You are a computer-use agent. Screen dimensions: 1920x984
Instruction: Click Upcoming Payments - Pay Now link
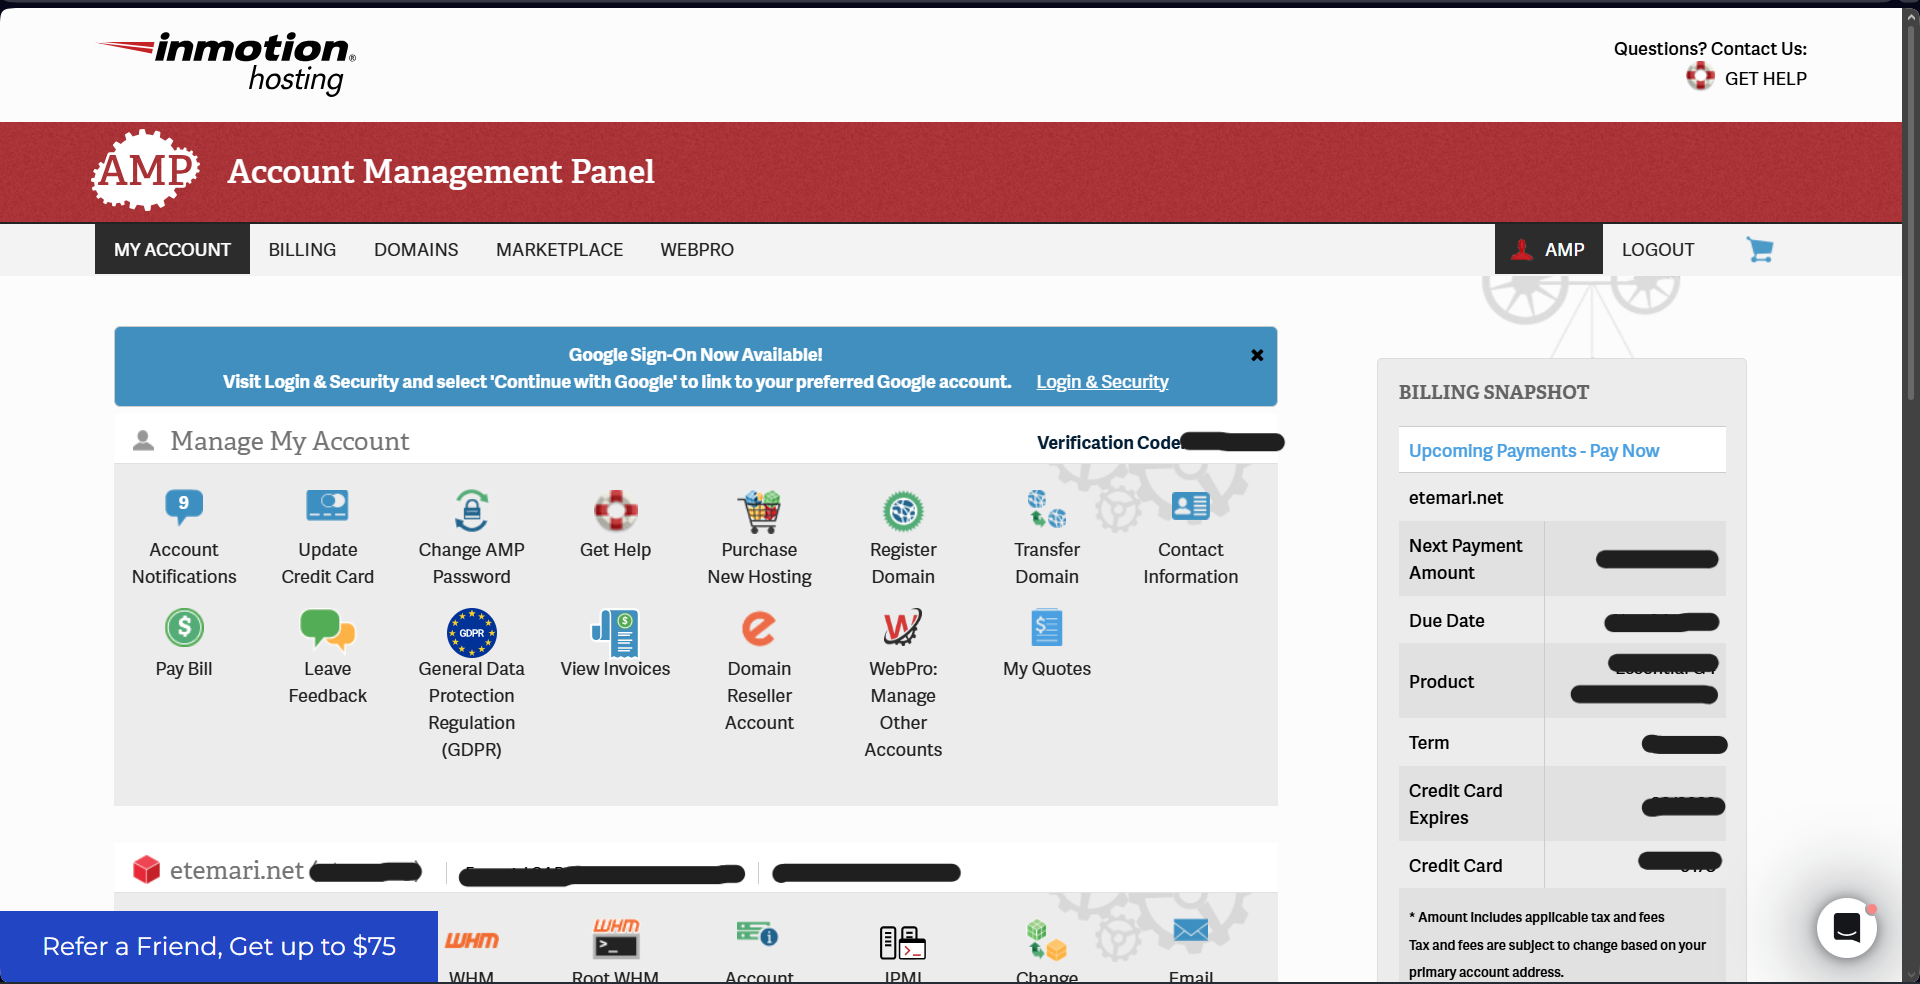tap(1534, 450)
